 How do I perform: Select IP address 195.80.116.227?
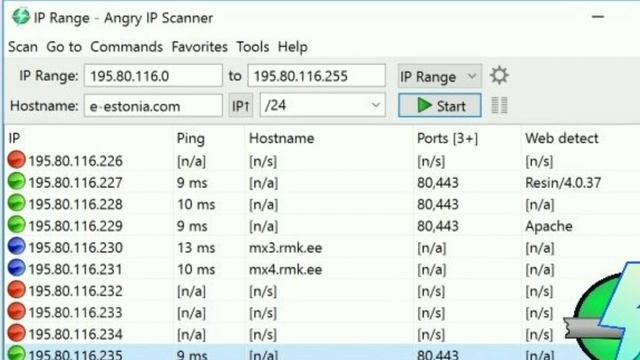point(76,182)
